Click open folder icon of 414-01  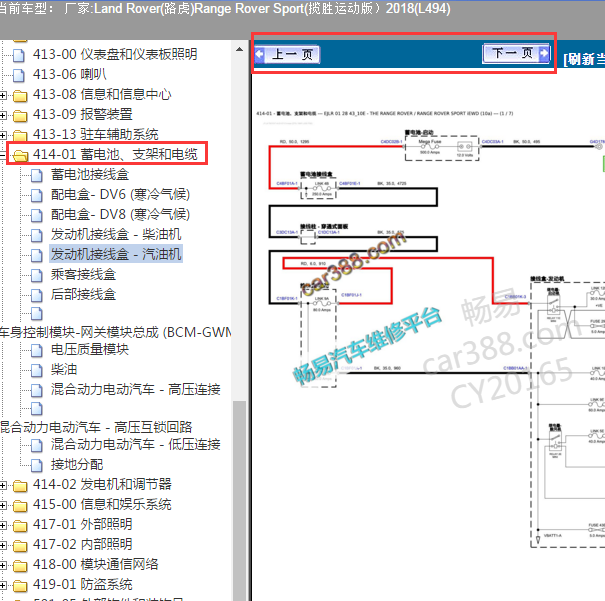click(x=20, y=156)
